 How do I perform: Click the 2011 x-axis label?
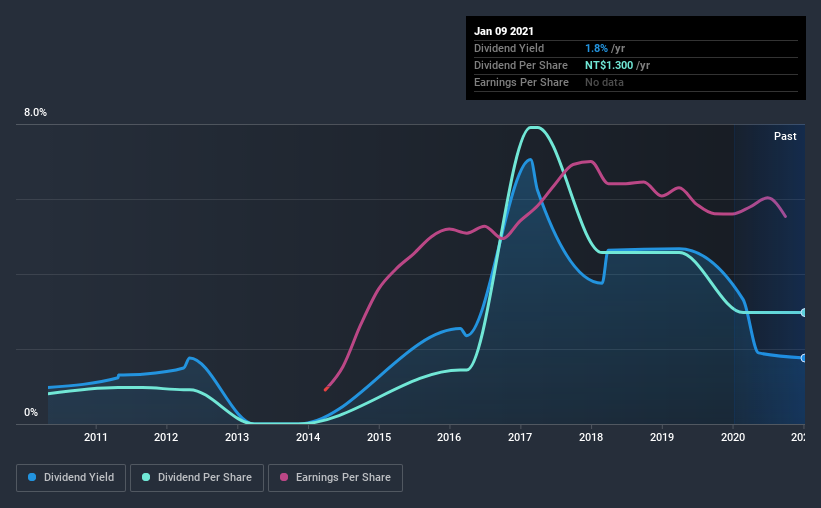tap(95, 437)
